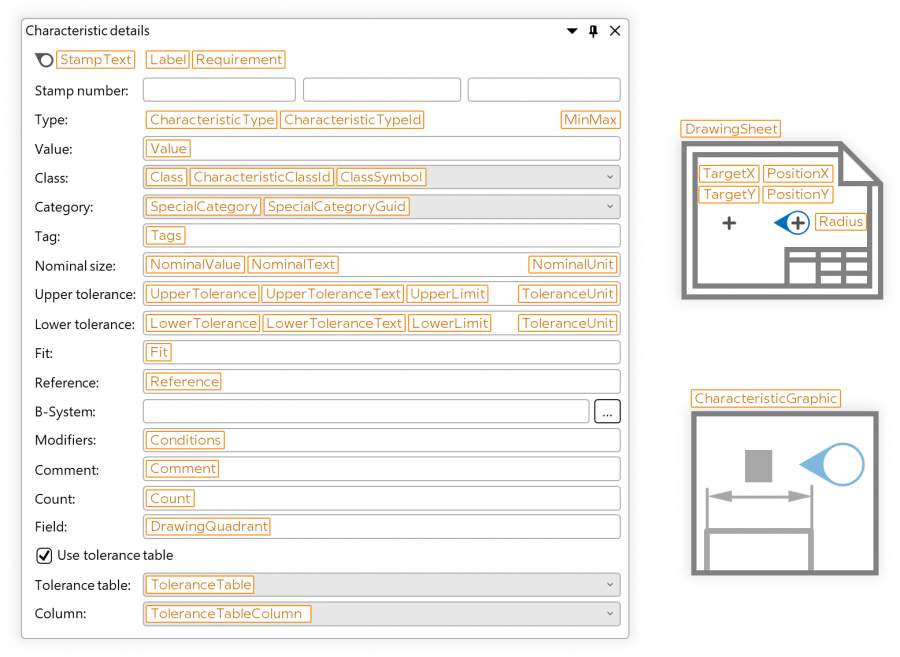The height and width of the screenshot is (657, 900).
Task: Uncheck the Use tolerance table checkbox
Action: 44,555
